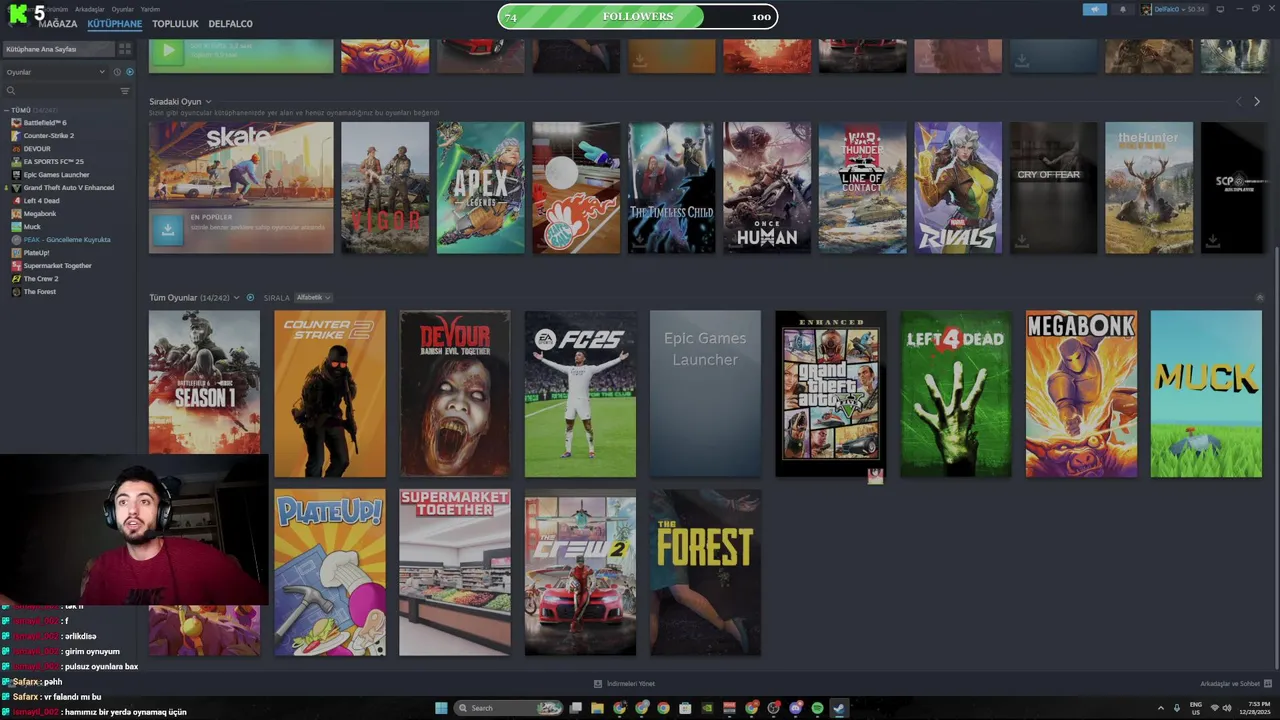Click the Windows Start button
1280x720 pixels.
tap(441, 708)
